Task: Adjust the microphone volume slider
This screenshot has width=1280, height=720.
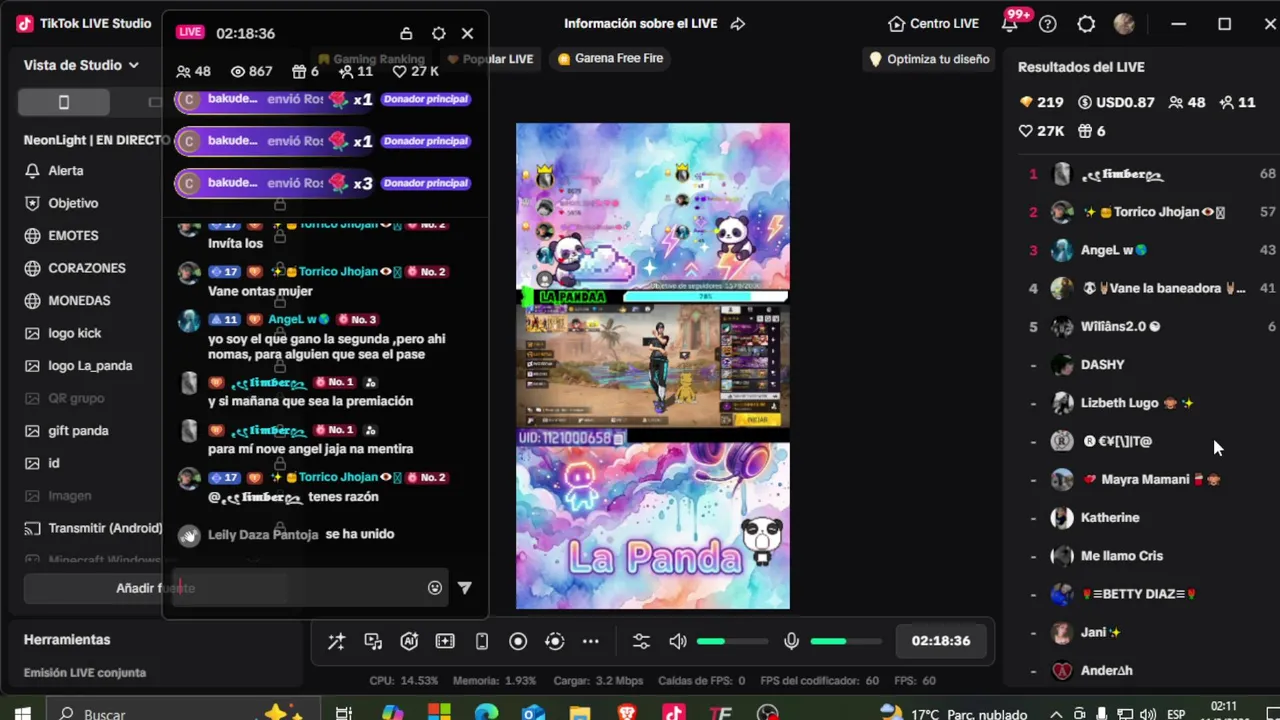Action: (x=846, y=641)
